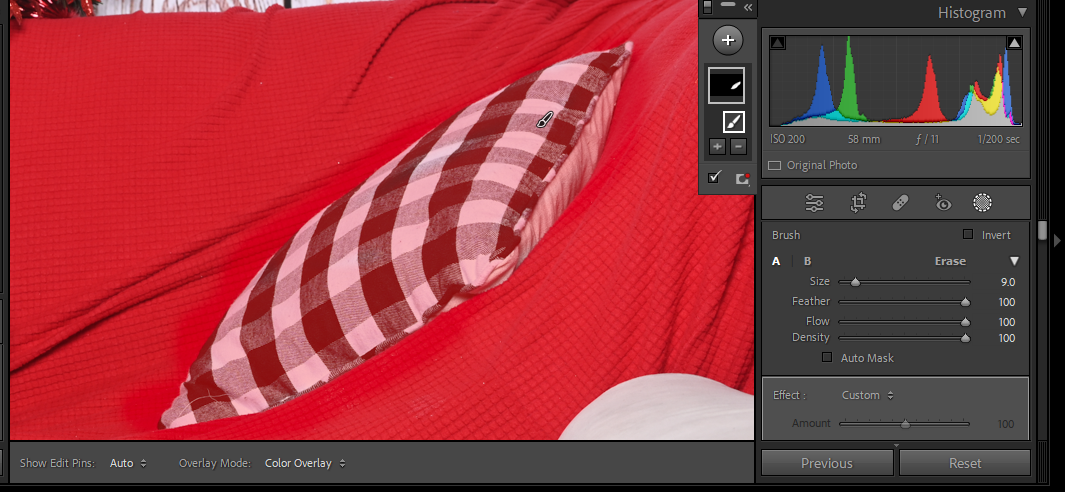Click the Density value 100

(1007, 338)
